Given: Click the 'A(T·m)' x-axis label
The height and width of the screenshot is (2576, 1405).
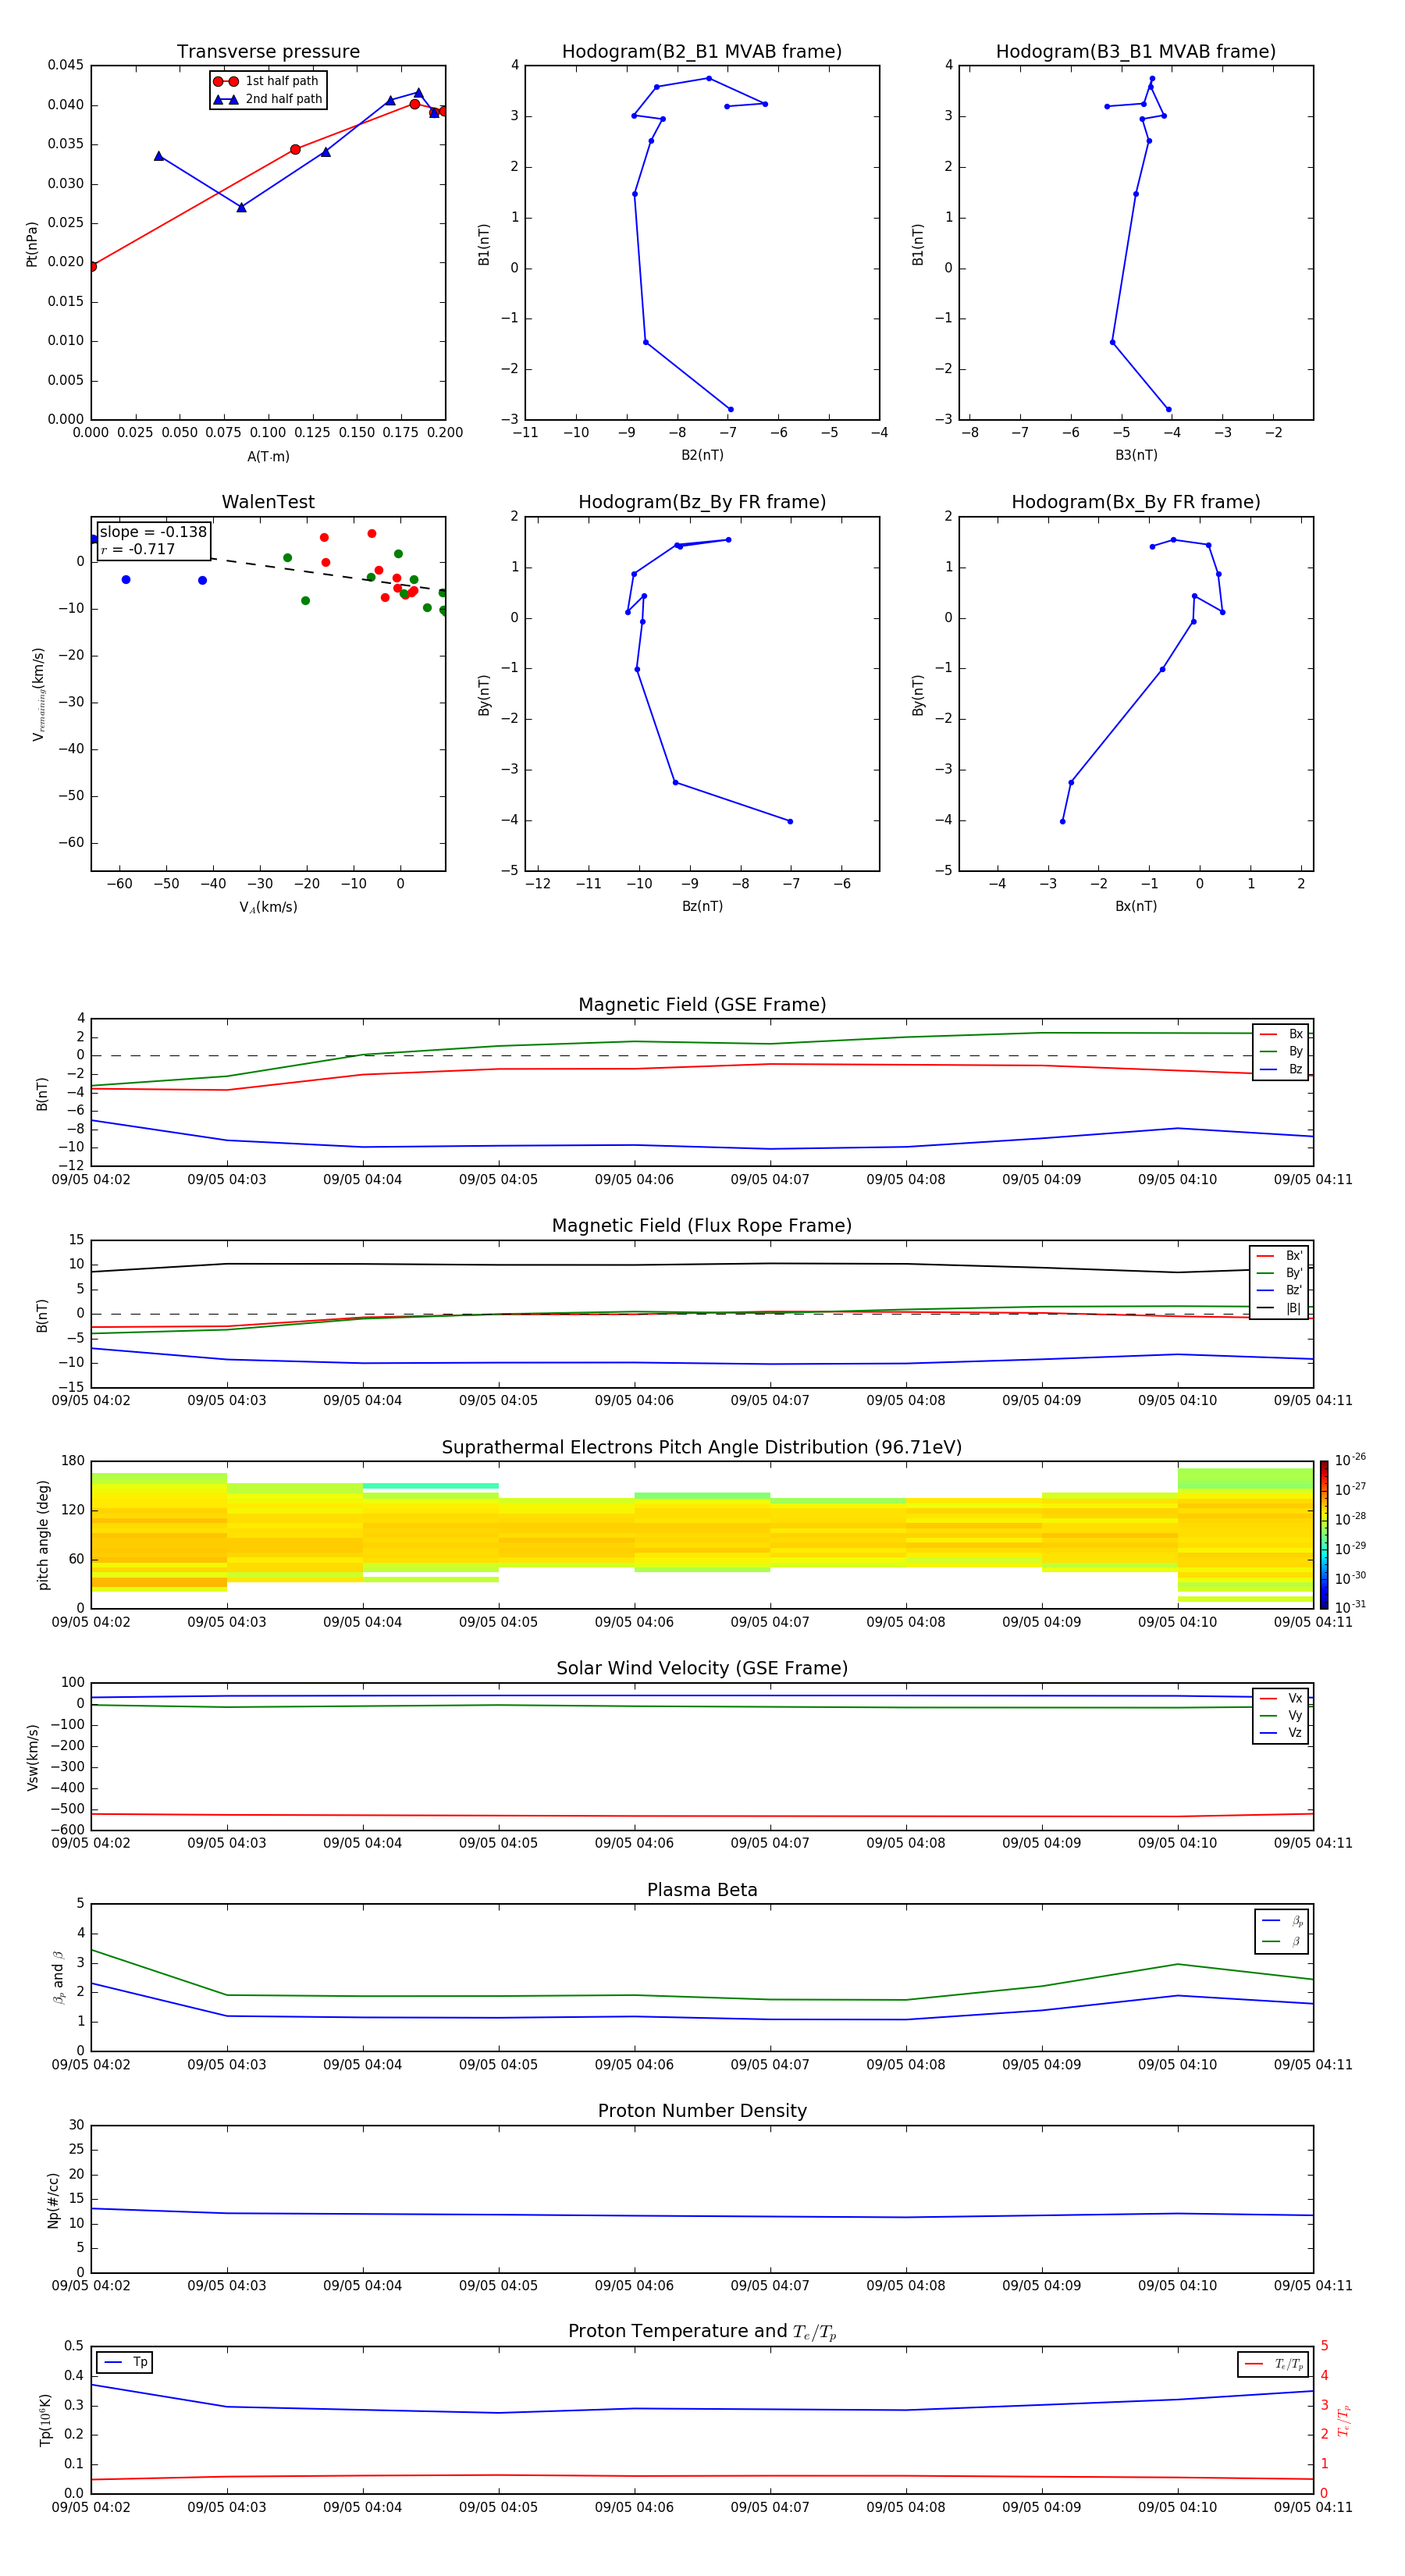Looking at the screenshot, I should (268, 457).
